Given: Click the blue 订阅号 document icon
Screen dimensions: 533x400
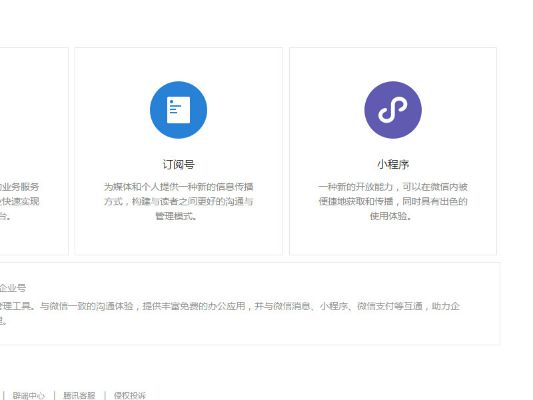Looking at the screenshot, I should coord(178,110).
